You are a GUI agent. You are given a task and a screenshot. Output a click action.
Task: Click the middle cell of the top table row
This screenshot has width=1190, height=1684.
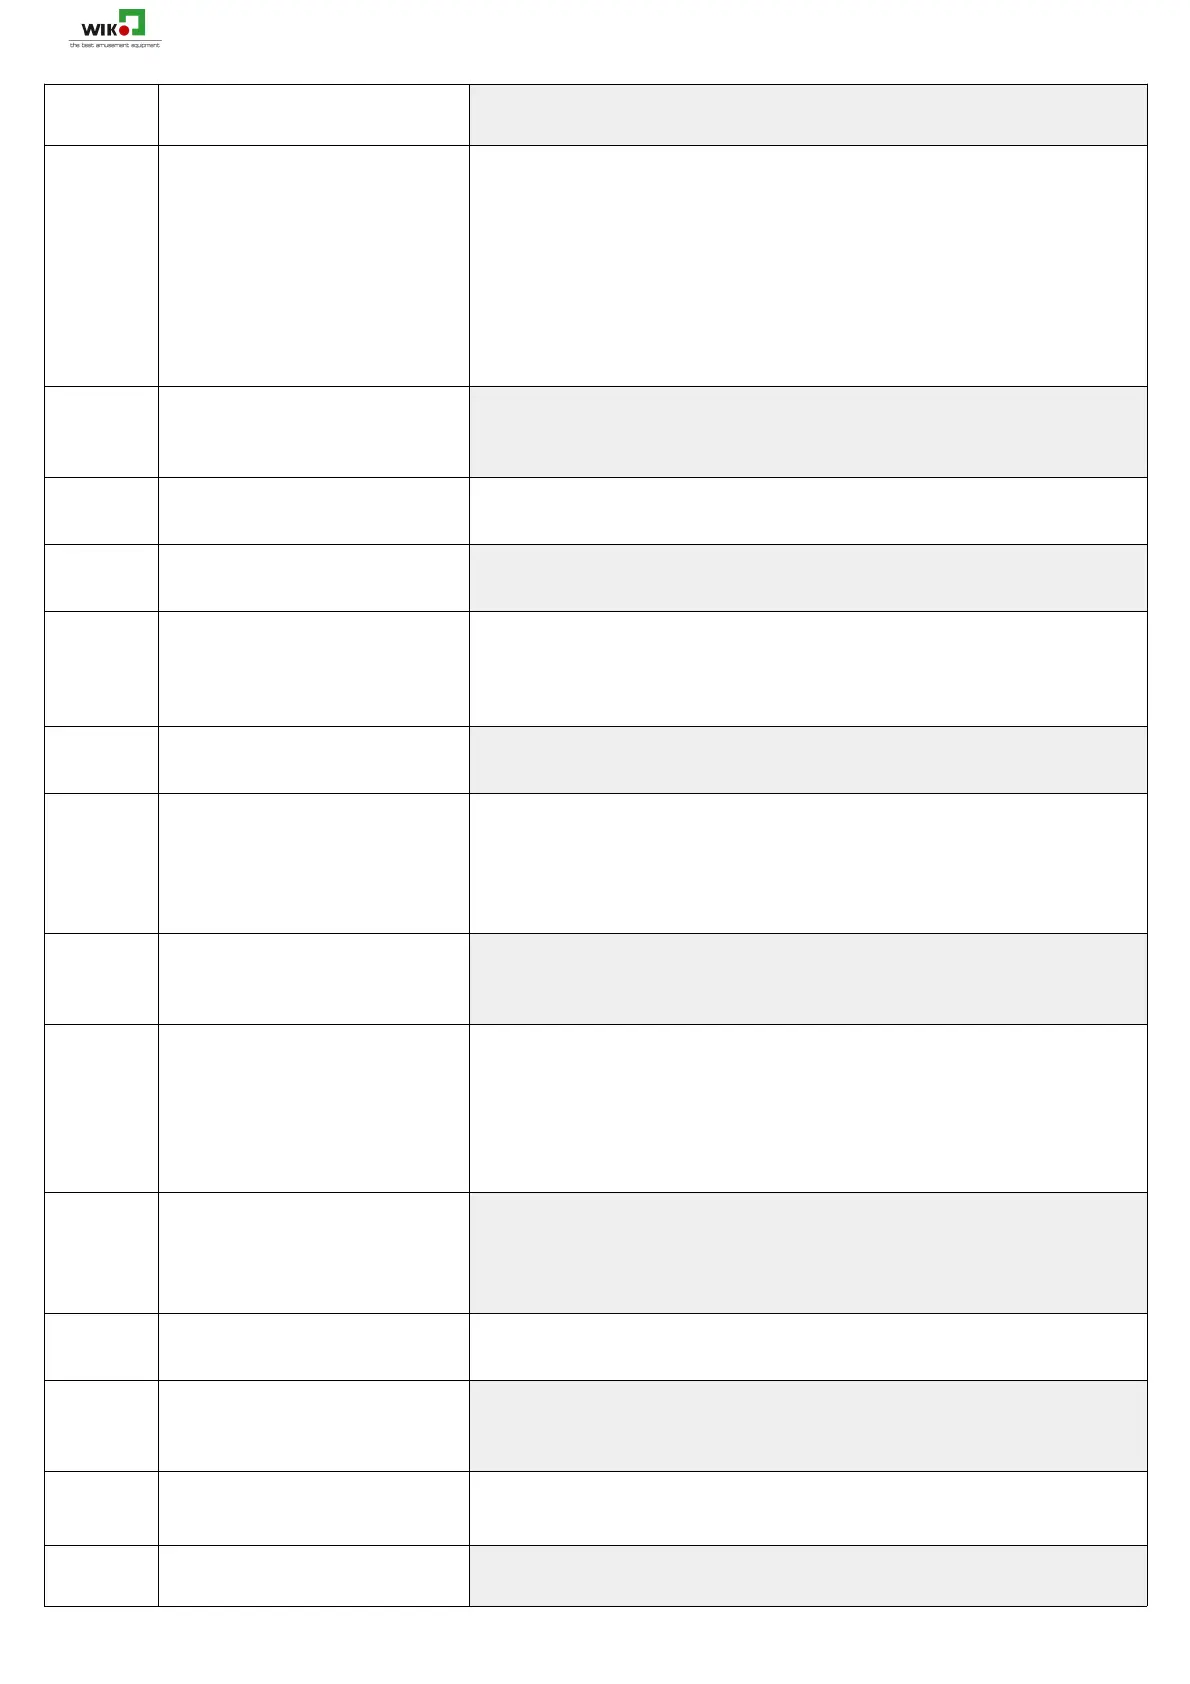coord(313,115)
